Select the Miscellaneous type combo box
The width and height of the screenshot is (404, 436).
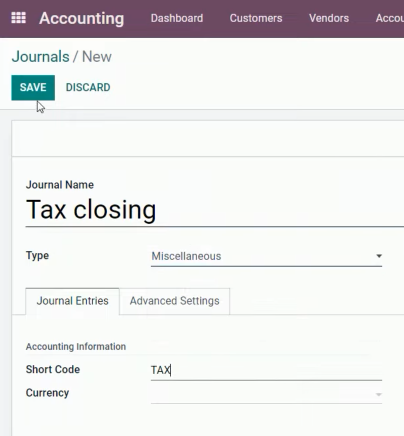pyautogui.click(x=266, y=256)
